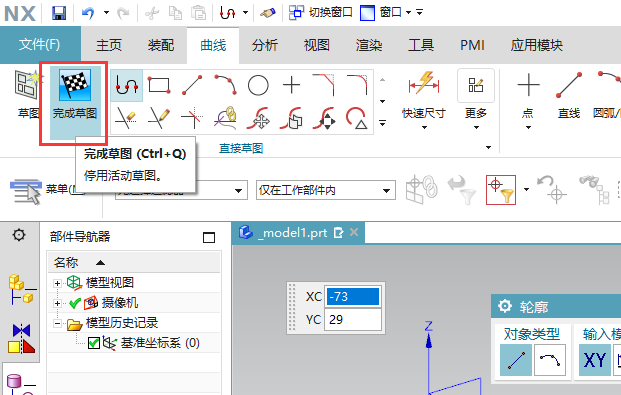Select the Derived curve tool with chain icon
Viewport: 621px width, 395px height.
pos(225,118)
